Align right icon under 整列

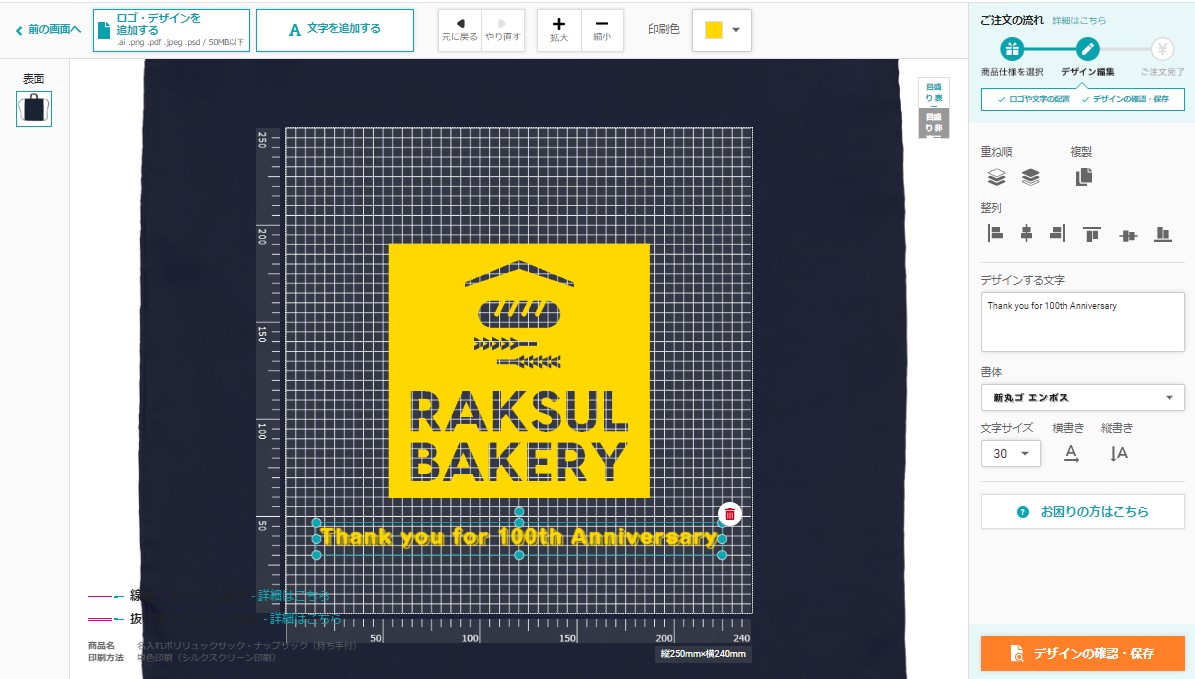[1057, 233]
